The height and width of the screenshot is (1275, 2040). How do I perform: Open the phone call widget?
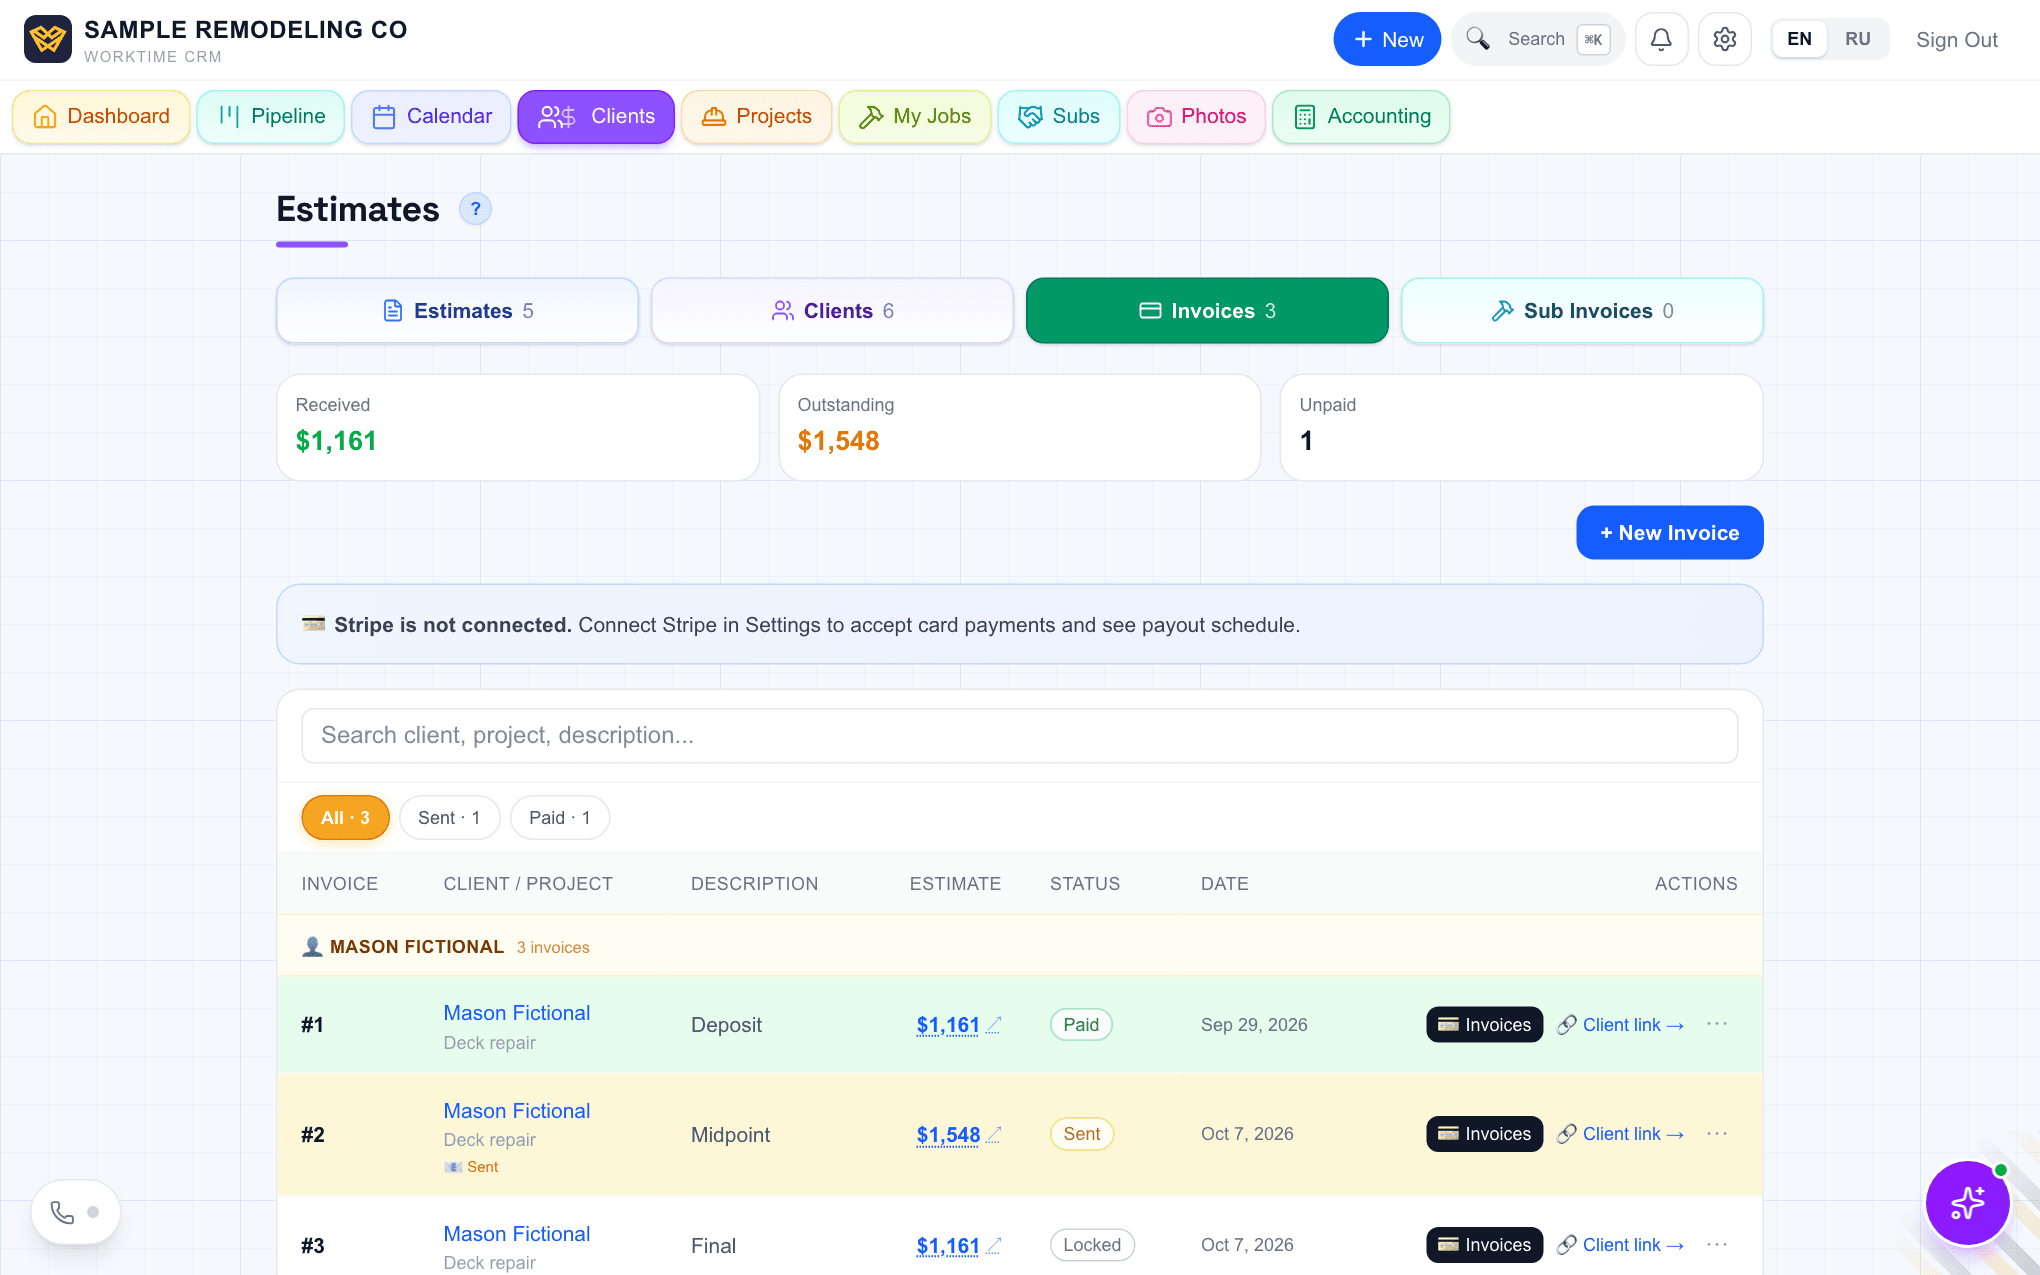pos(76,1212)
